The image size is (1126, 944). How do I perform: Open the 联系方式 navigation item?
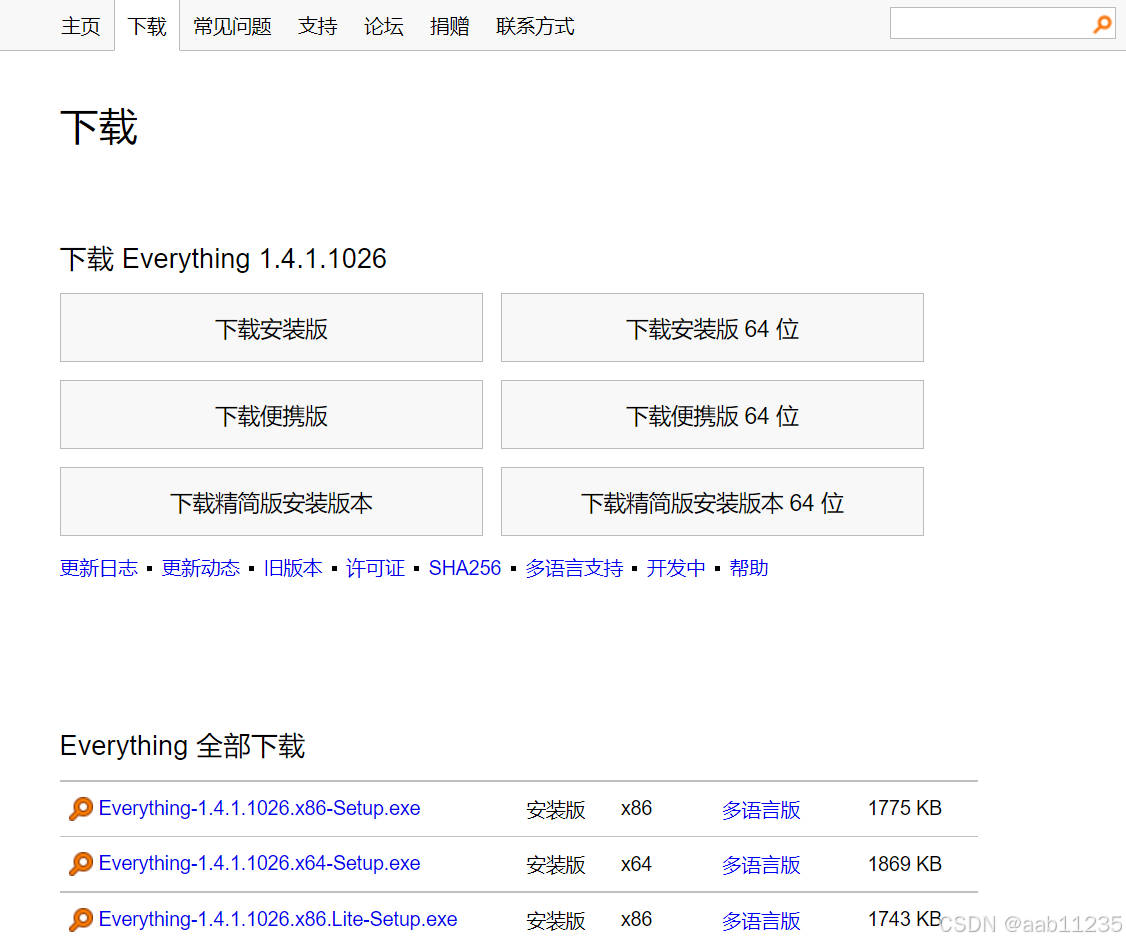pyautogui.click(x=535, y=27)
